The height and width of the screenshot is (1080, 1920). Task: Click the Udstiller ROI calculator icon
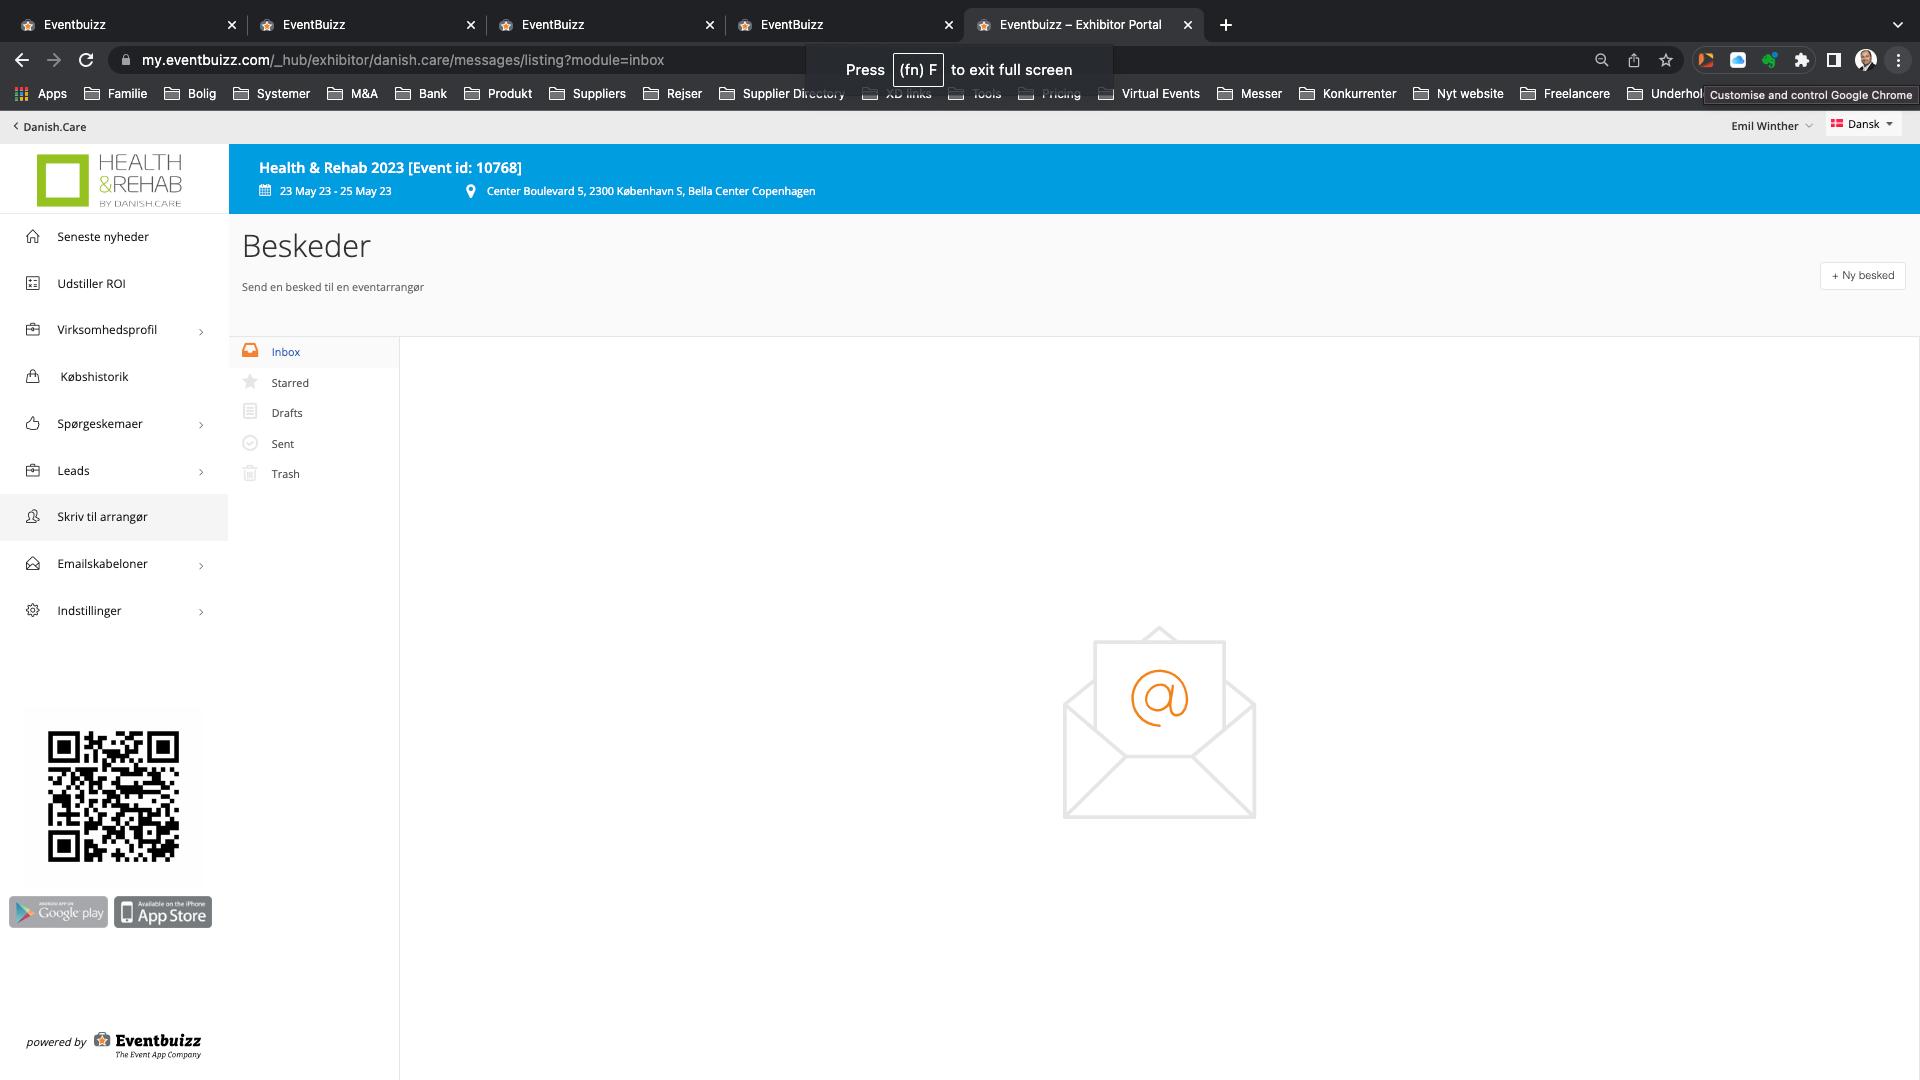pyautogui.click(x=33, y=284)
